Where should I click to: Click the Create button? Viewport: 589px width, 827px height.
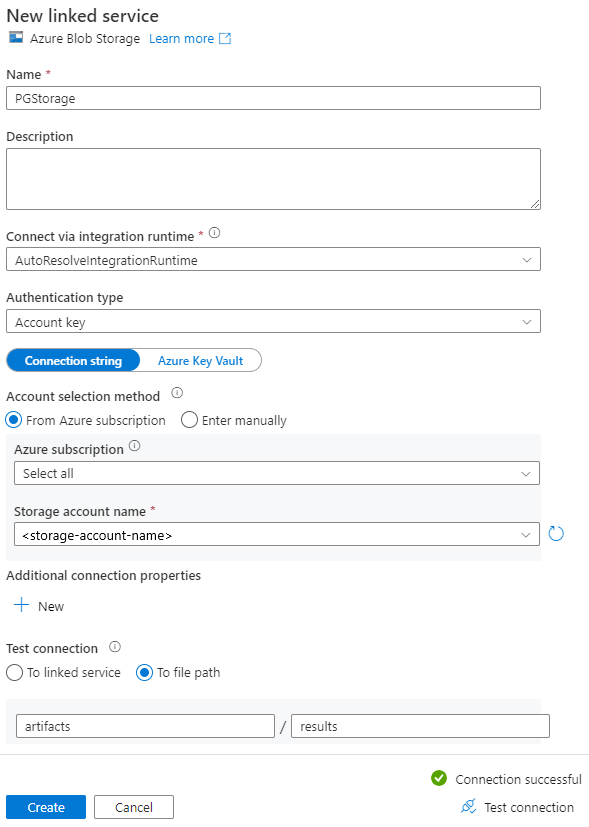coord(45,807)
